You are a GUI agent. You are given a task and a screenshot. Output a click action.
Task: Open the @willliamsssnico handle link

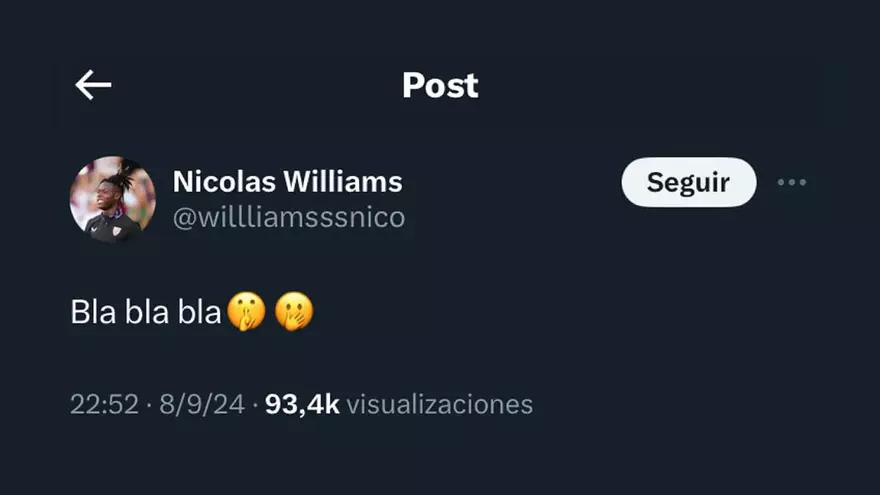tap(288, 218)
